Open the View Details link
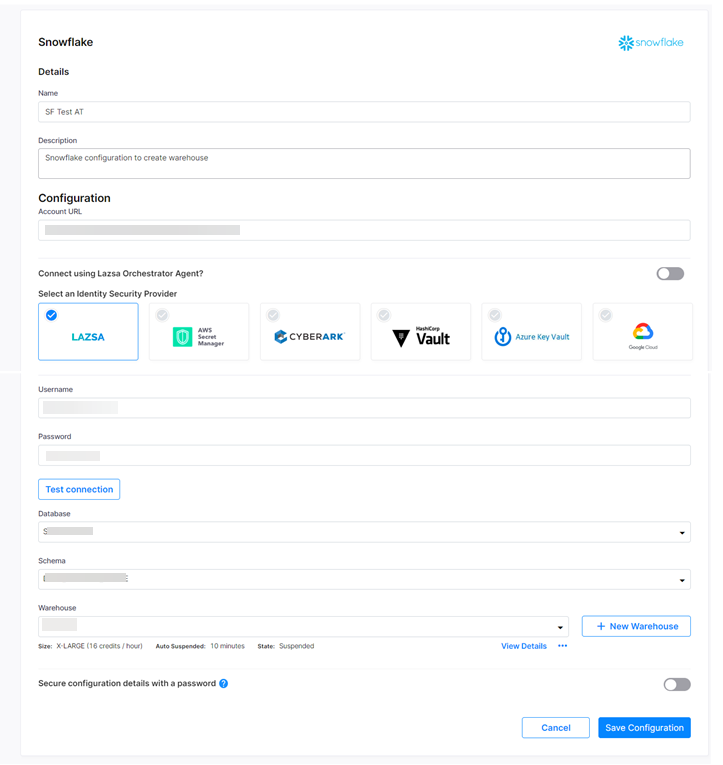723x765 pixels. click(x=524, y=646)
